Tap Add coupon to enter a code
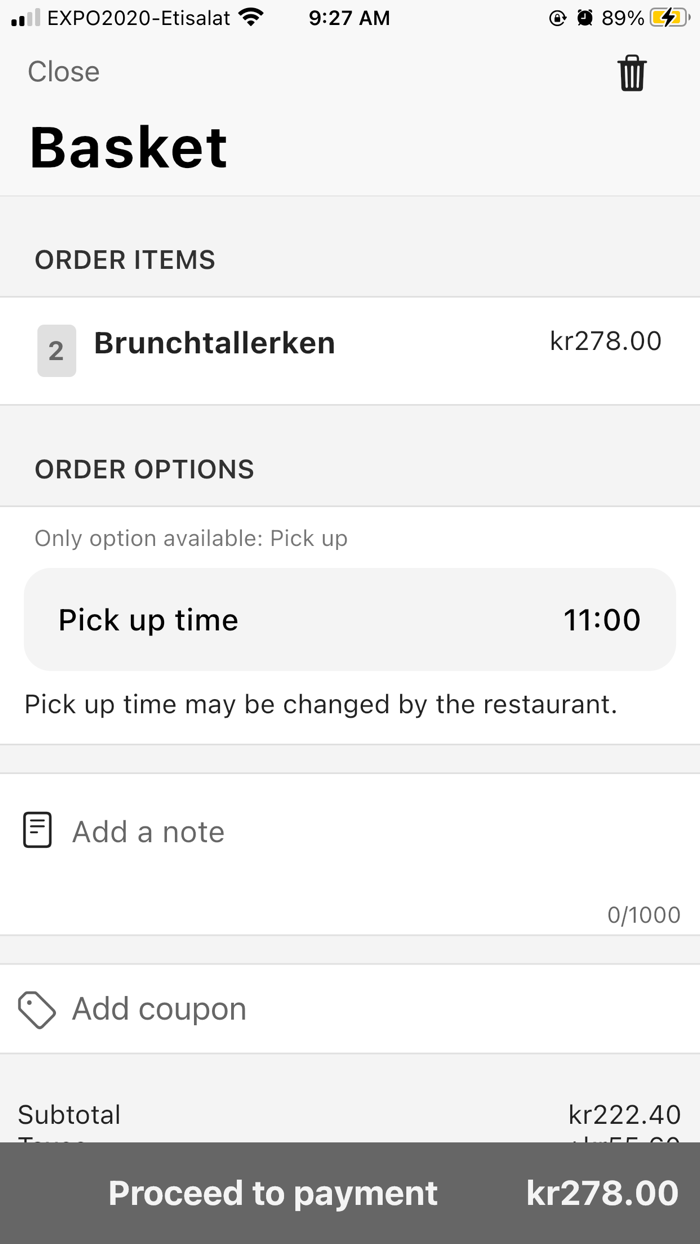Screen dimensions: 700x1244 (x=159, y=1009)
